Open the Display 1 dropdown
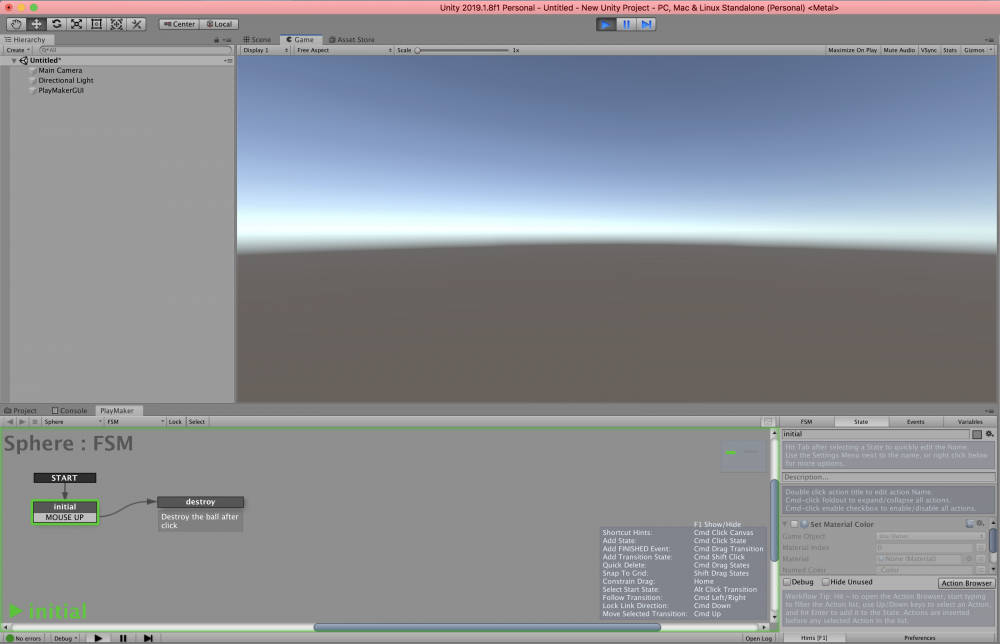 265,50
